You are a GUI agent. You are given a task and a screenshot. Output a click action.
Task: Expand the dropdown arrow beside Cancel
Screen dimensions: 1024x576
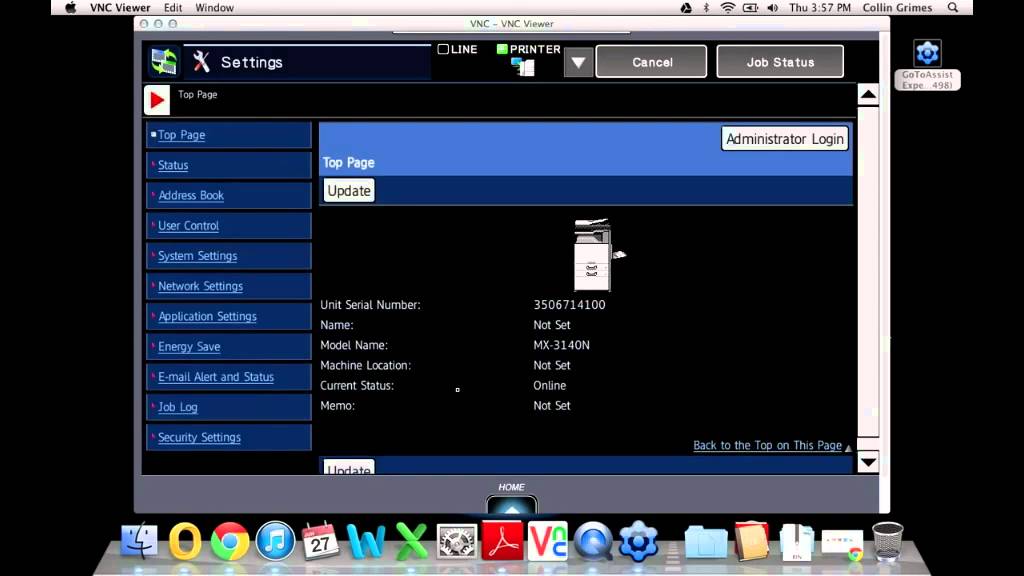[578, 63]
